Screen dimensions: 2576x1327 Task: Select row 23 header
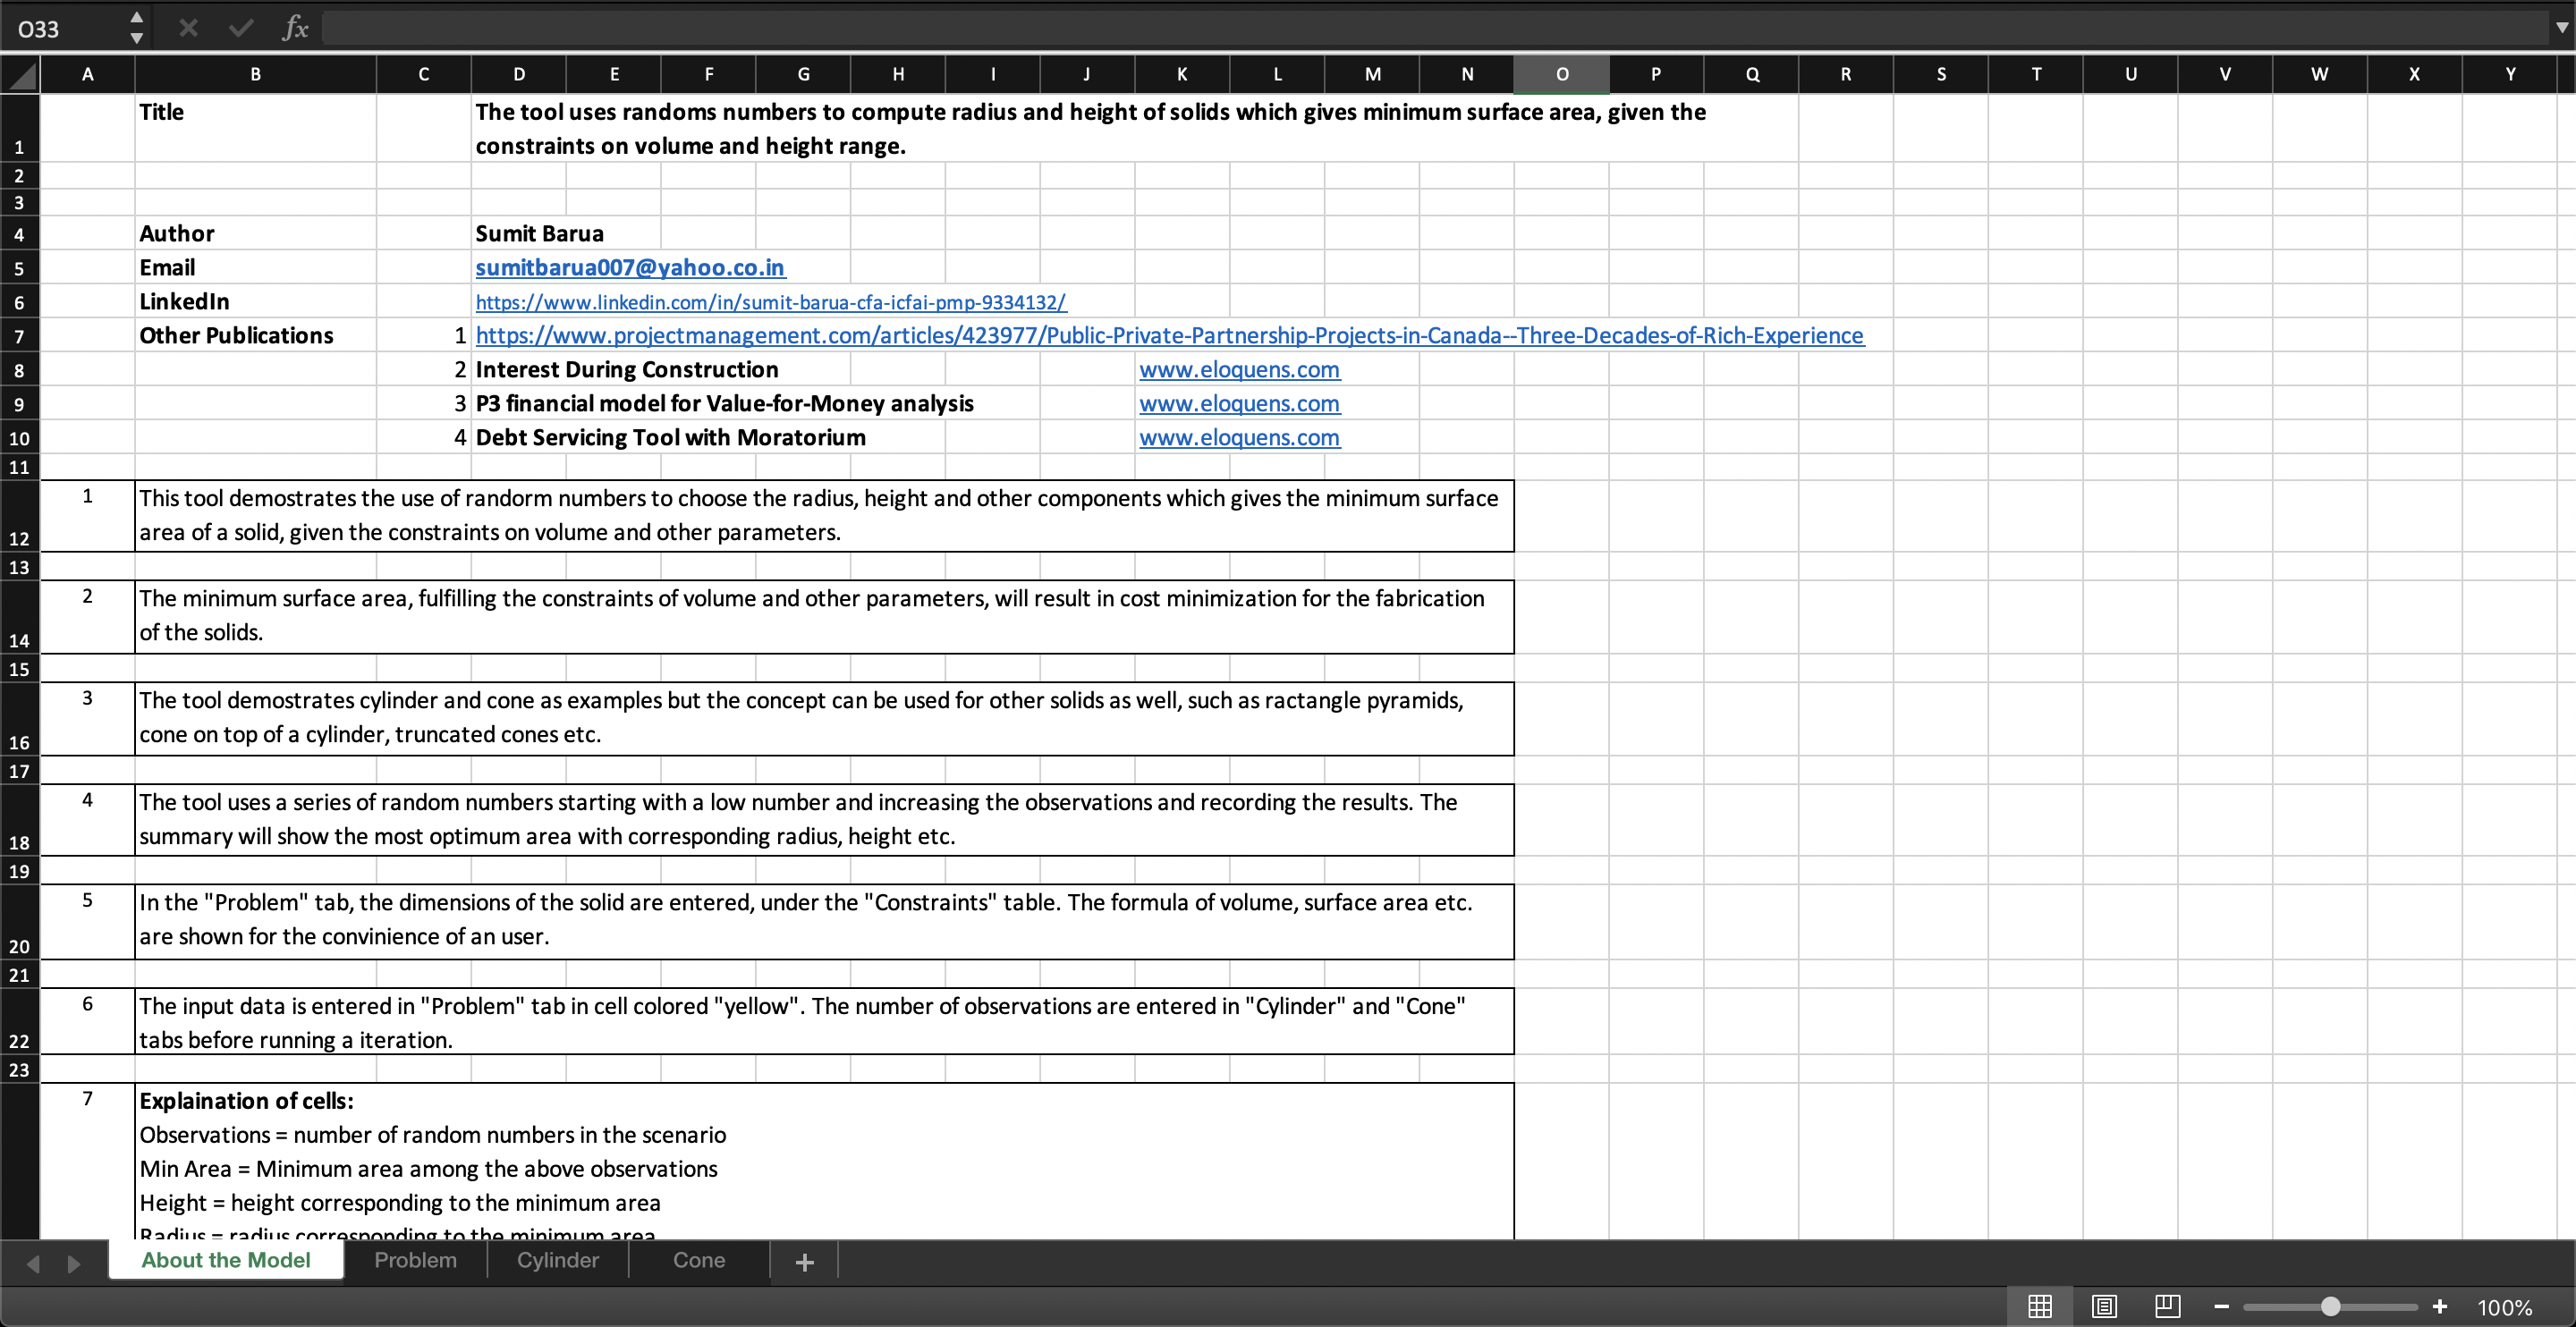[x=19, y=1069]
